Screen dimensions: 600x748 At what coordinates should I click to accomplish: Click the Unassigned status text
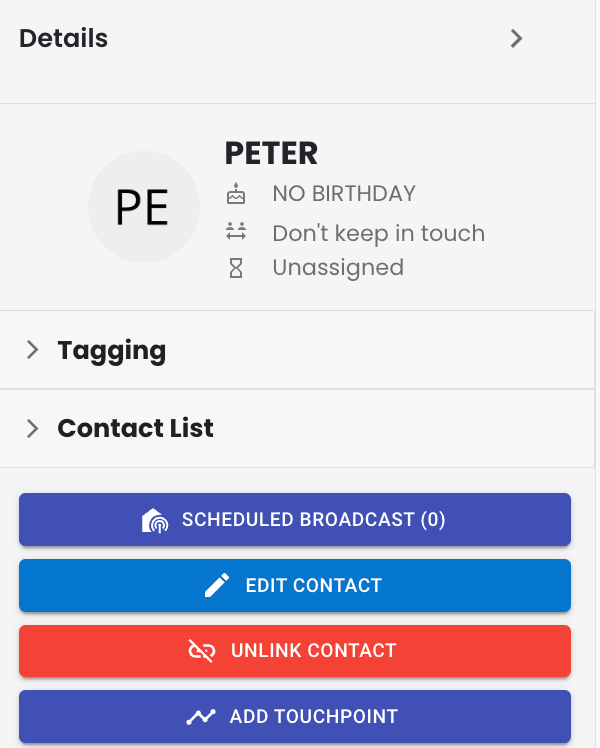(x=338, y=268)
